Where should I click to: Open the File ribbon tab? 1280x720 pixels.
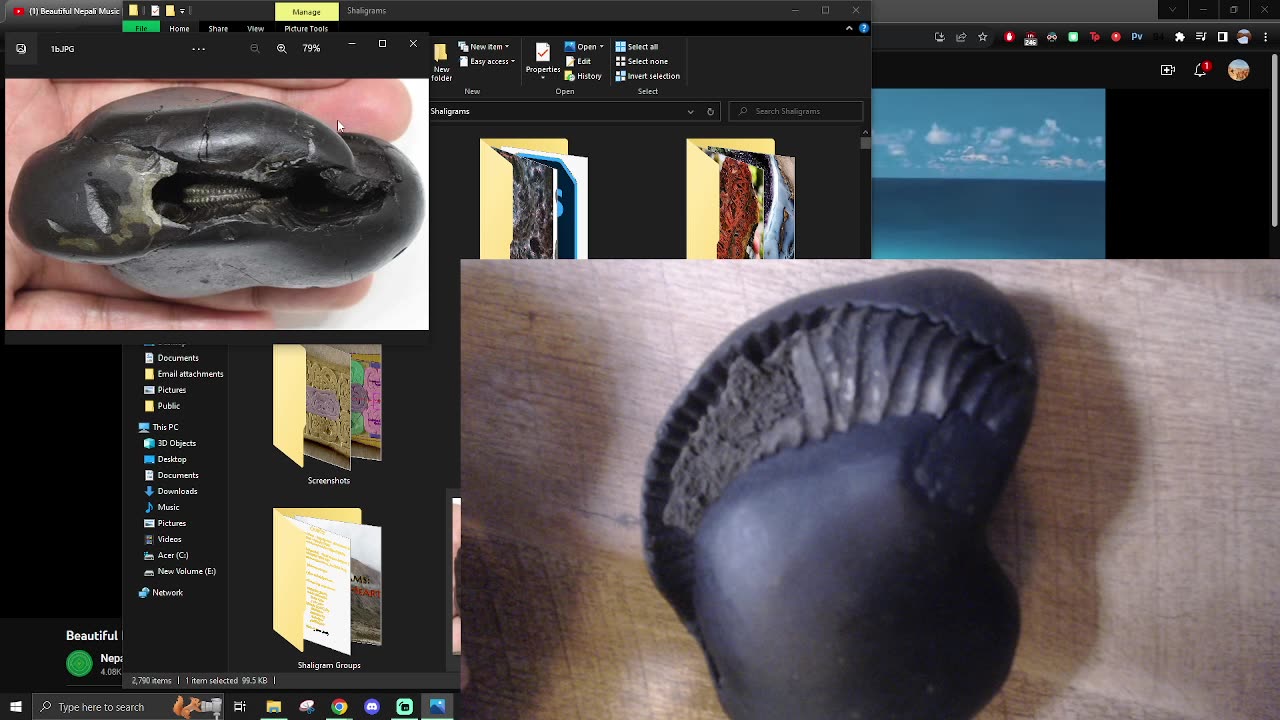click(x=141, y=28)
